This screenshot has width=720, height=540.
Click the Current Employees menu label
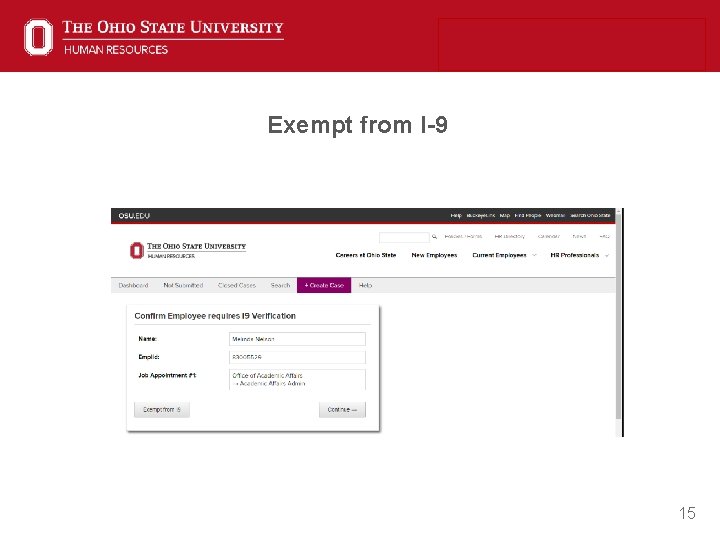[499, 255]
